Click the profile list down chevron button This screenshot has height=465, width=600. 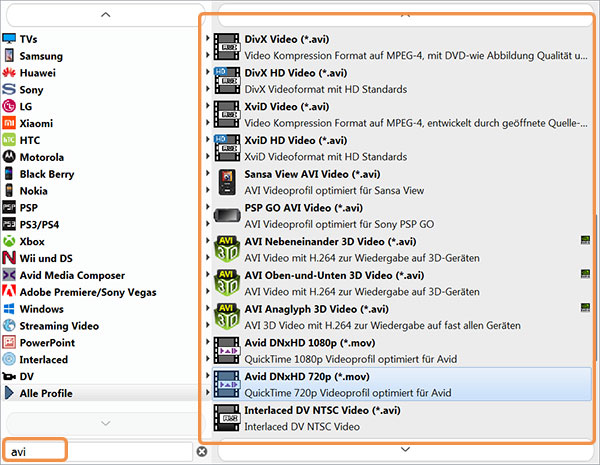pyautogui.click(x=405, y=449)
